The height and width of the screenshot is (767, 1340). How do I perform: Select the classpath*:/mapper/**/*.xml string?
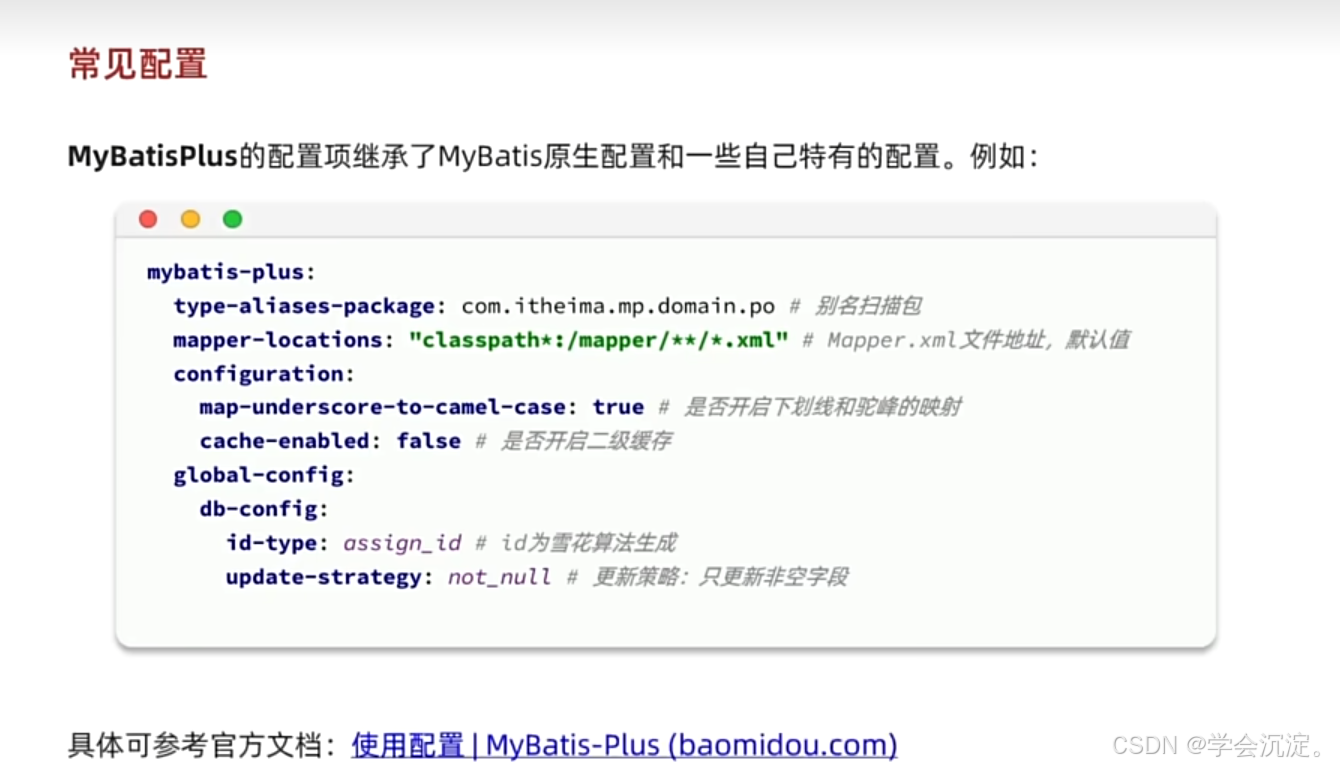pos(598,340)
